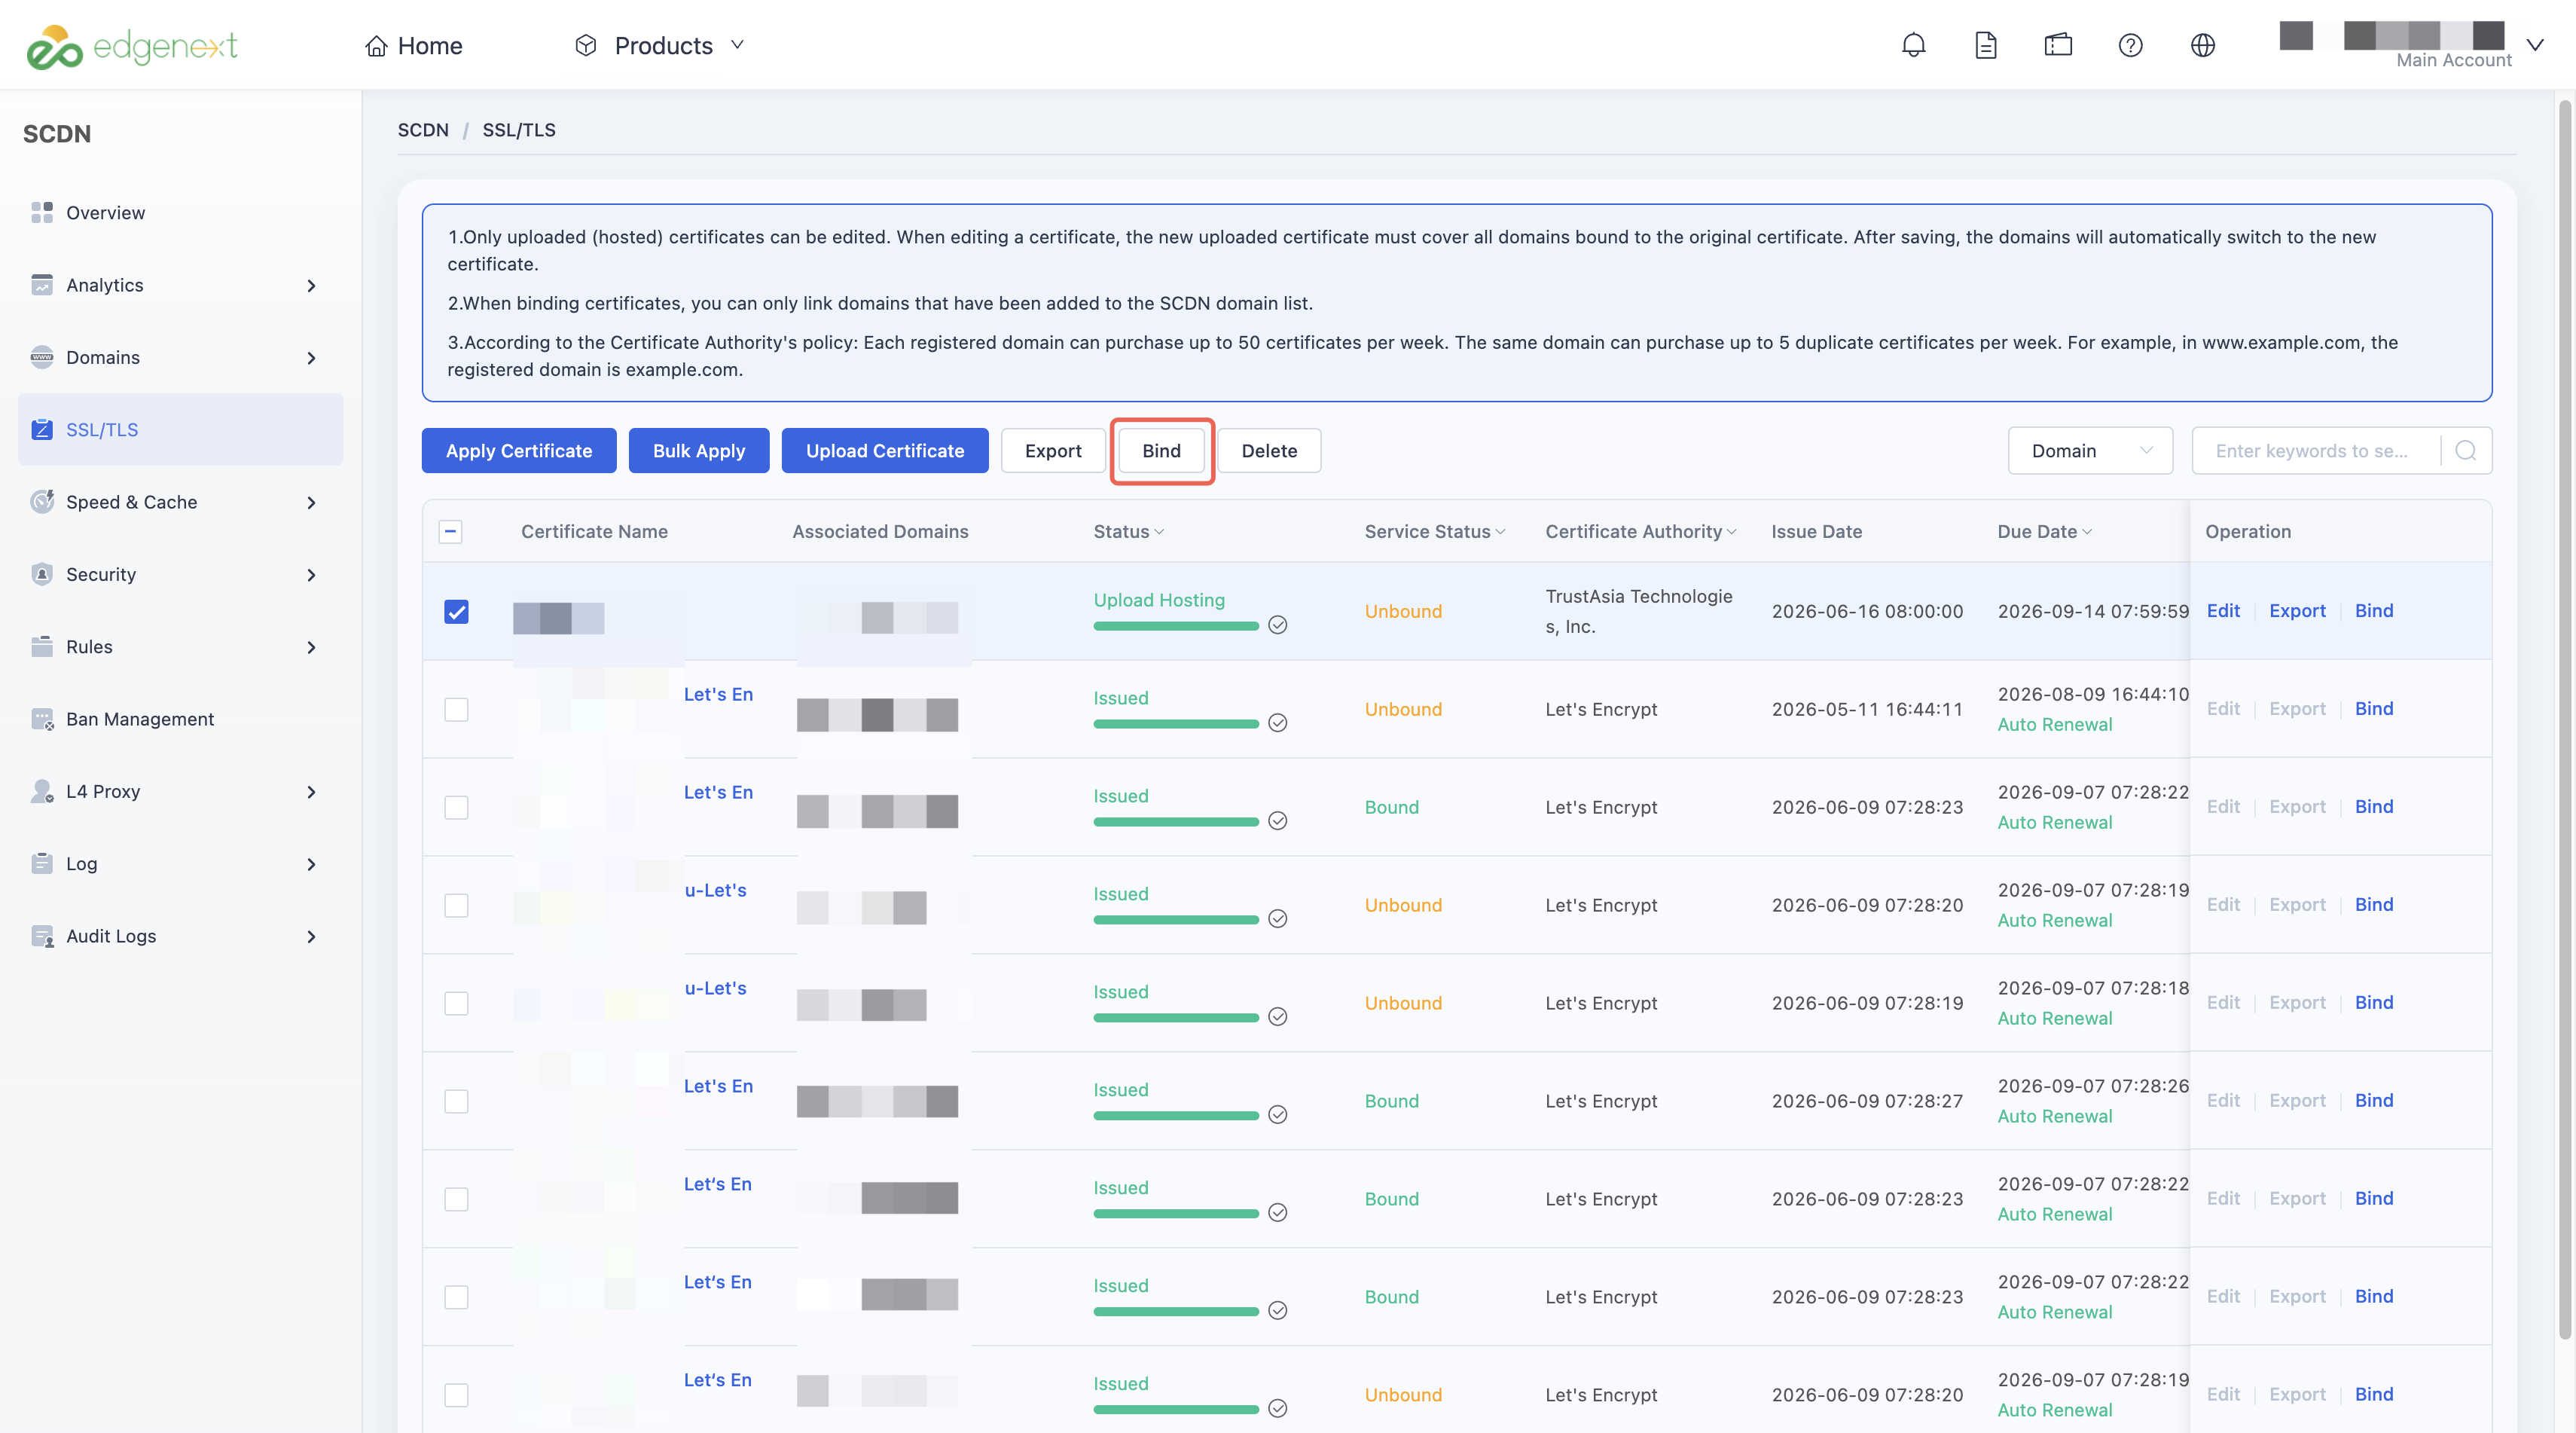The width and height of the screenshot is (2576, 1433).
Task: Click the Rules sidebar icon
Action: pyautogui.click(x=42, y=646)
